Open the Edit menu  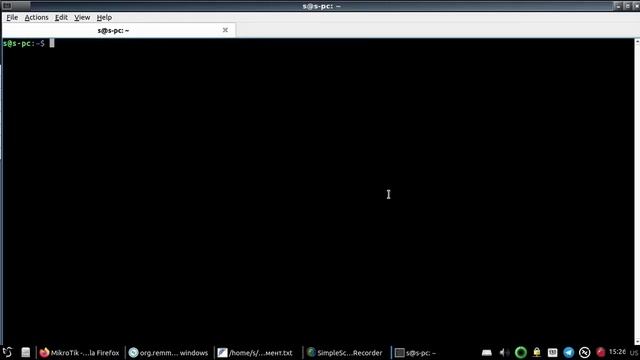pyautogui.click(x=61, y=18)
